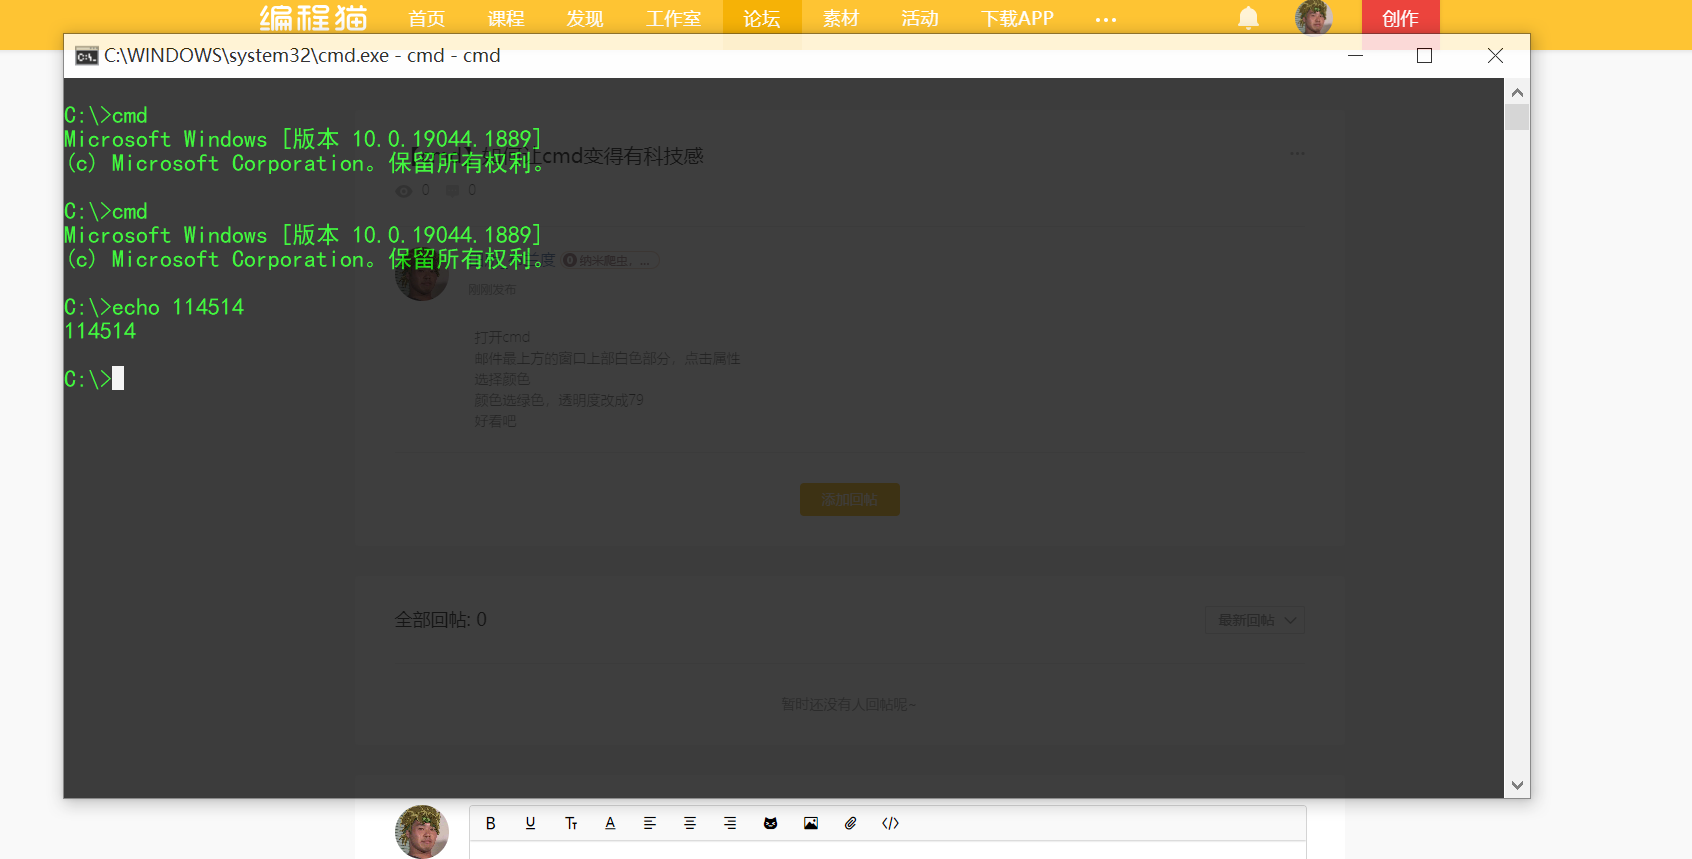The image size is (1692, 859).
Task: Insert a code block in the reply
Action: (x=890, y=823)
